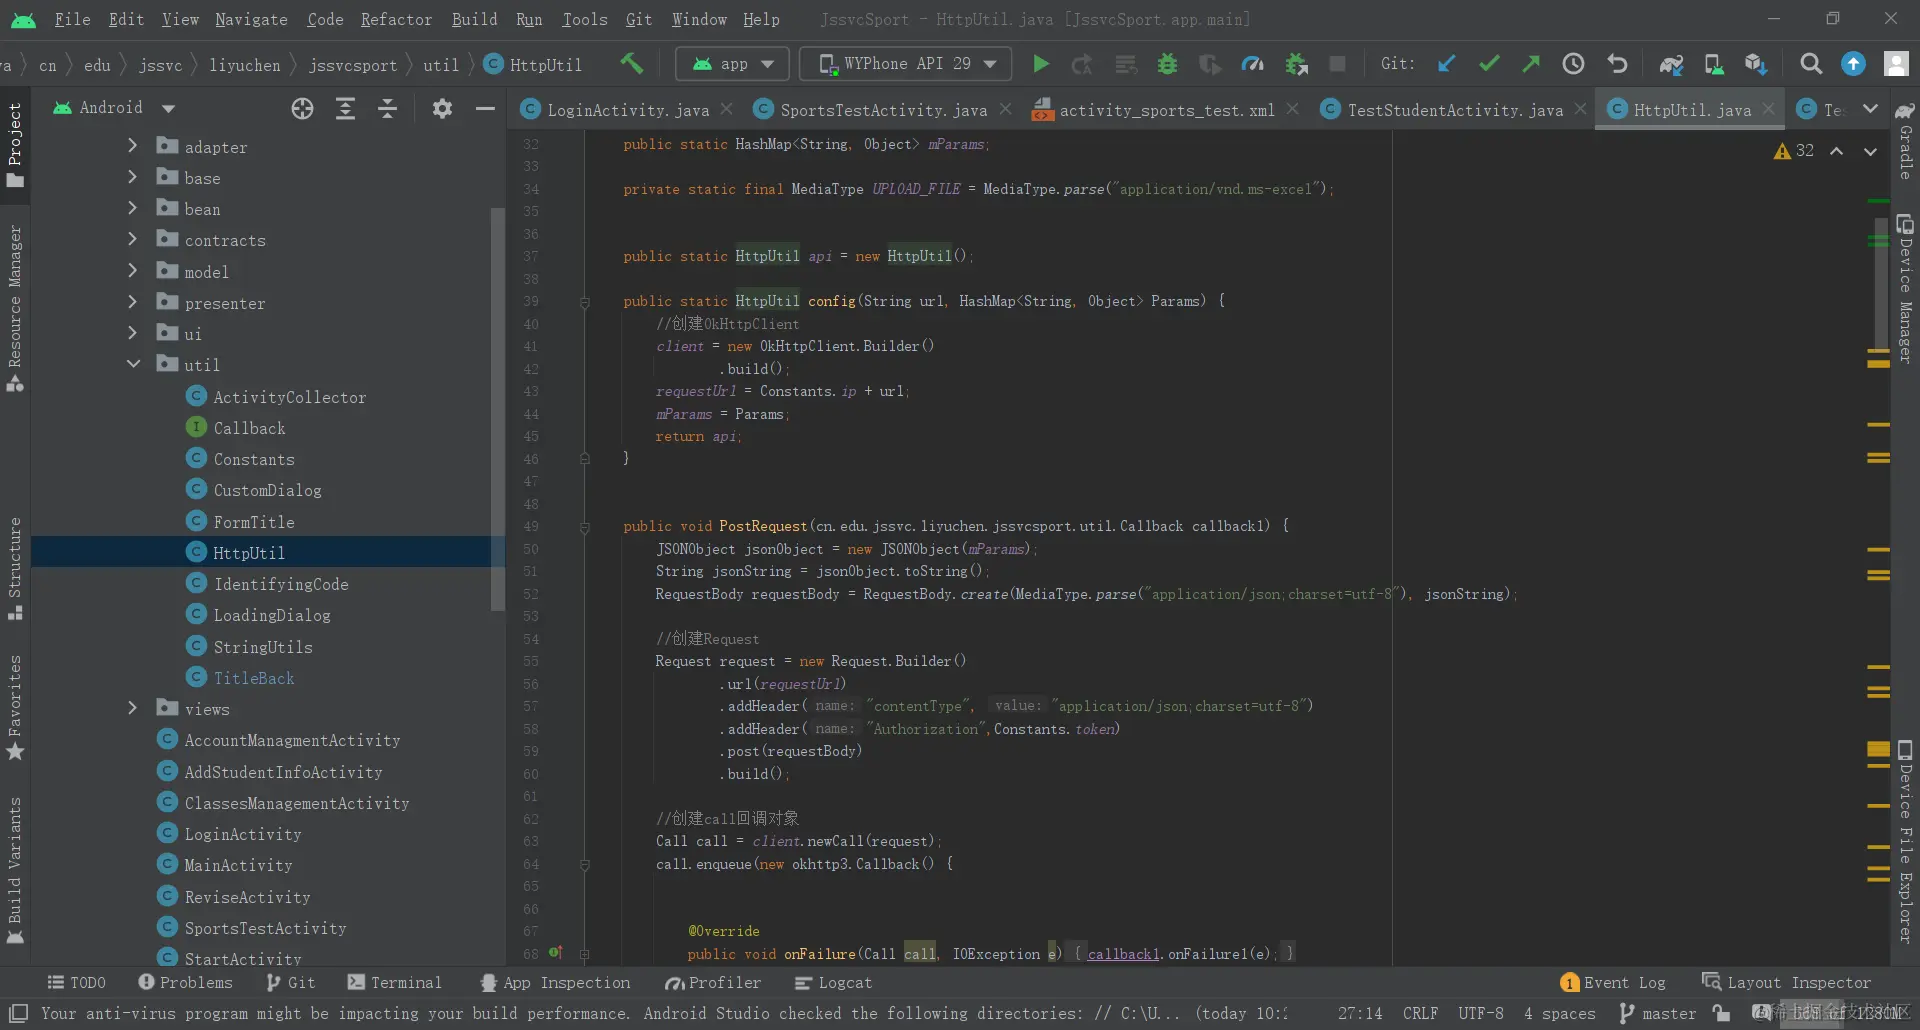Open the Refactor menu
This screenshot has width=1920, height=1030.
pyautogui.click(x=396, y=19)
